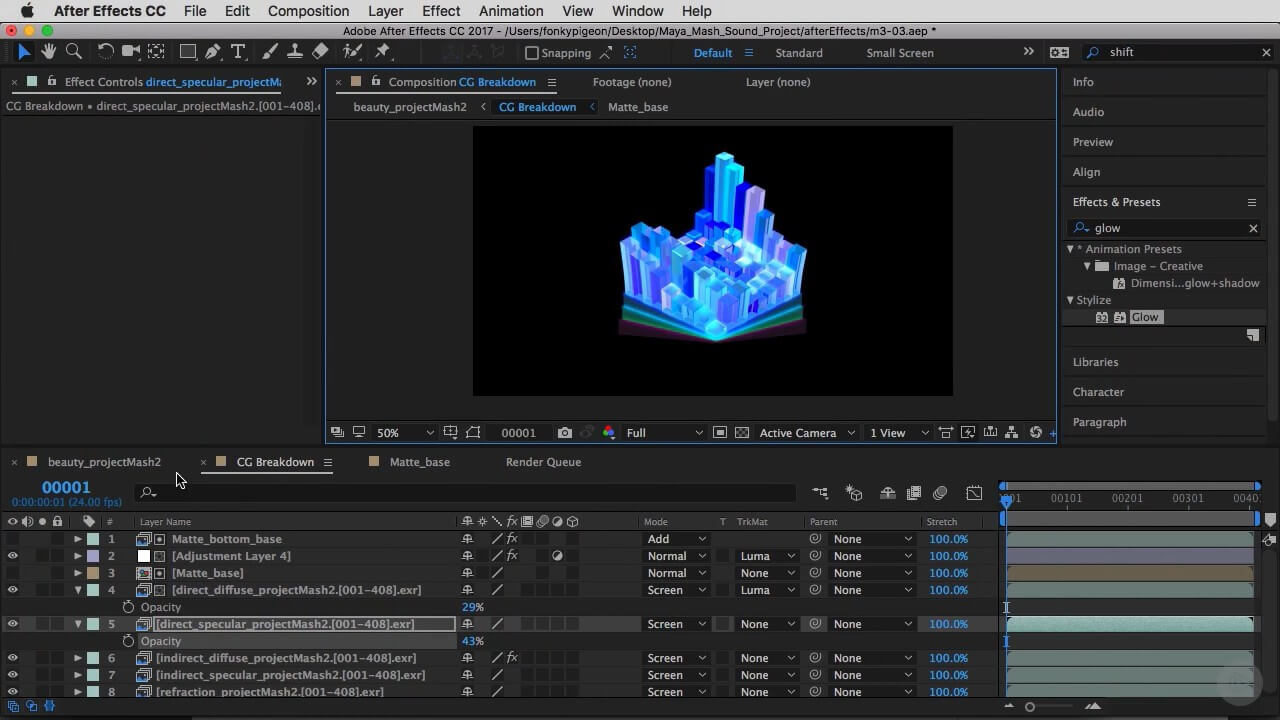Open the show channel color management icon

click(609, 433)
